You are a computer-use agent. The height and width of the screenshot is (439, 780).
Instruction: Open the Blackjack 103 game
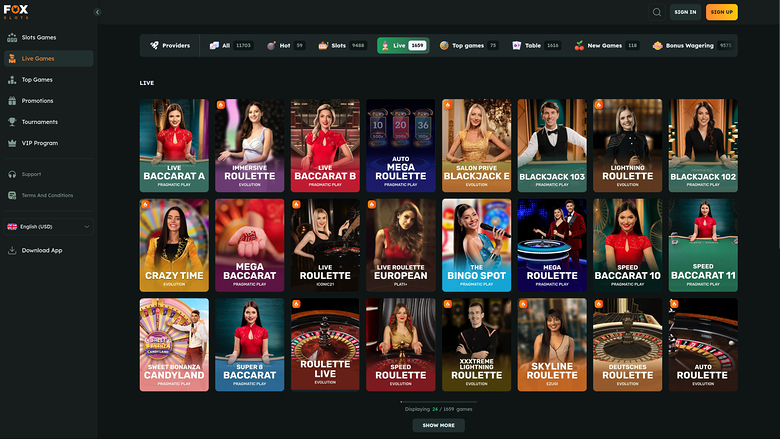552,145
